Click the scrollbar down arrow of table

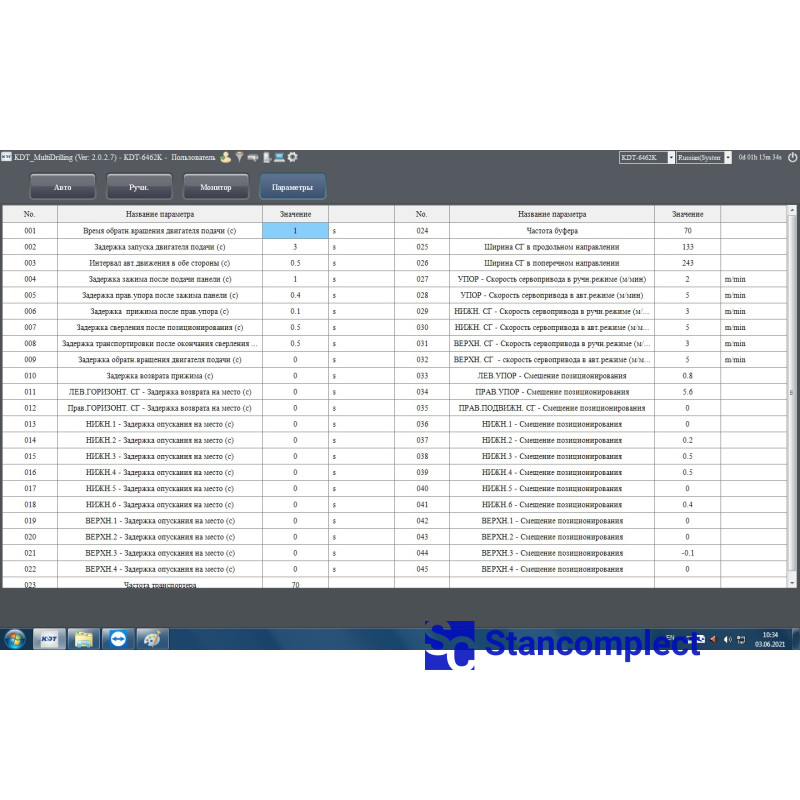click(792, 581)
